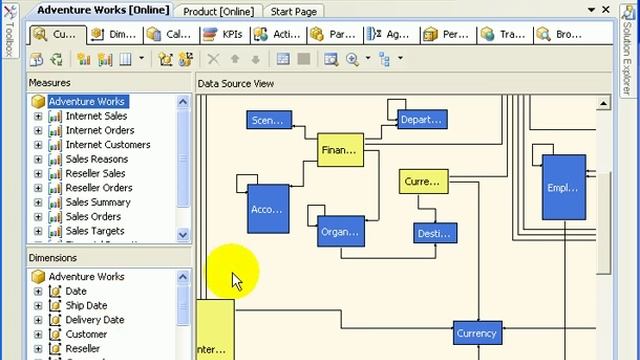640x360 pixels.
Task: Open the Start Page document tab
Action: (294, 12)
